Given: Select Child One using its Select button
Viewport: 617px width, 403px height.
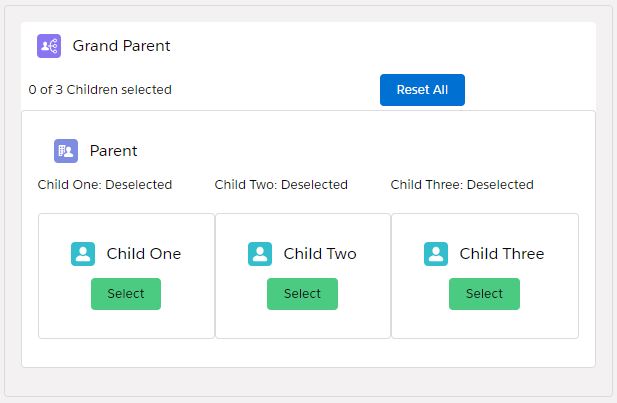Looking at the screenshot, I should click(126, 294).
